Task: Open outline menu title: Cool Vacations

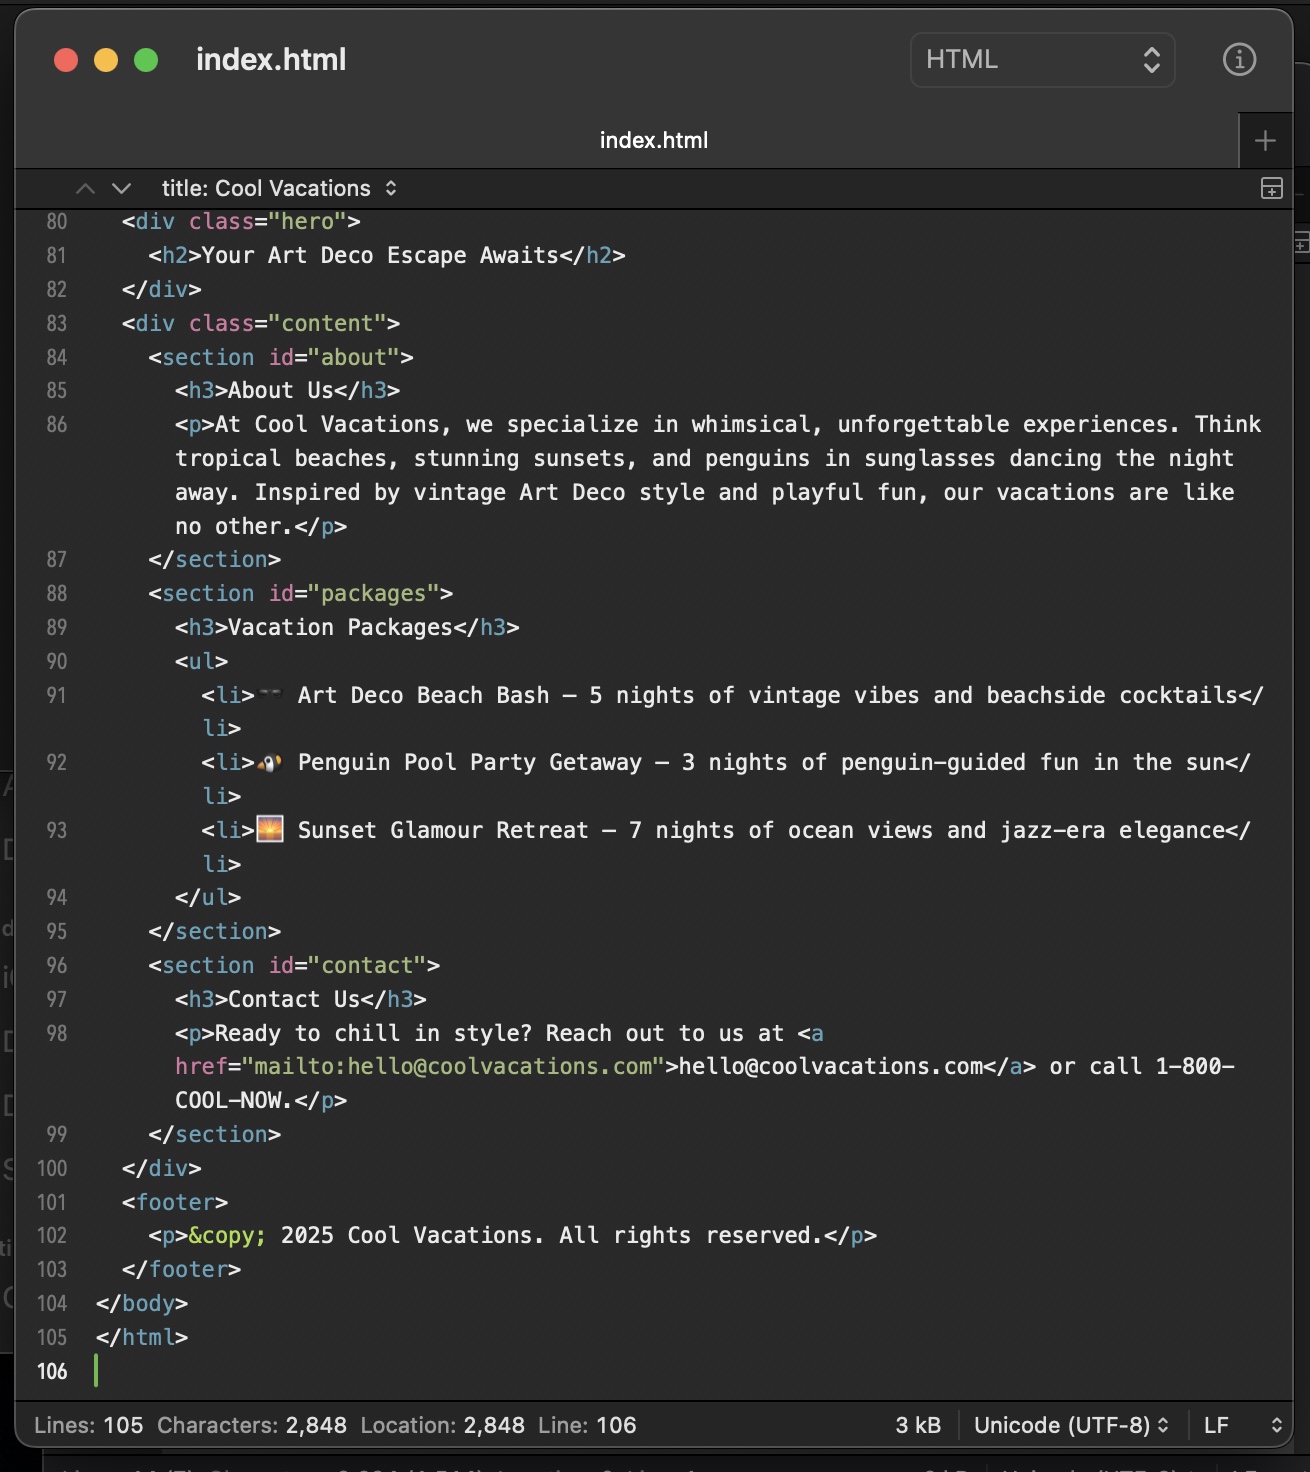Action: pos(279,188)
